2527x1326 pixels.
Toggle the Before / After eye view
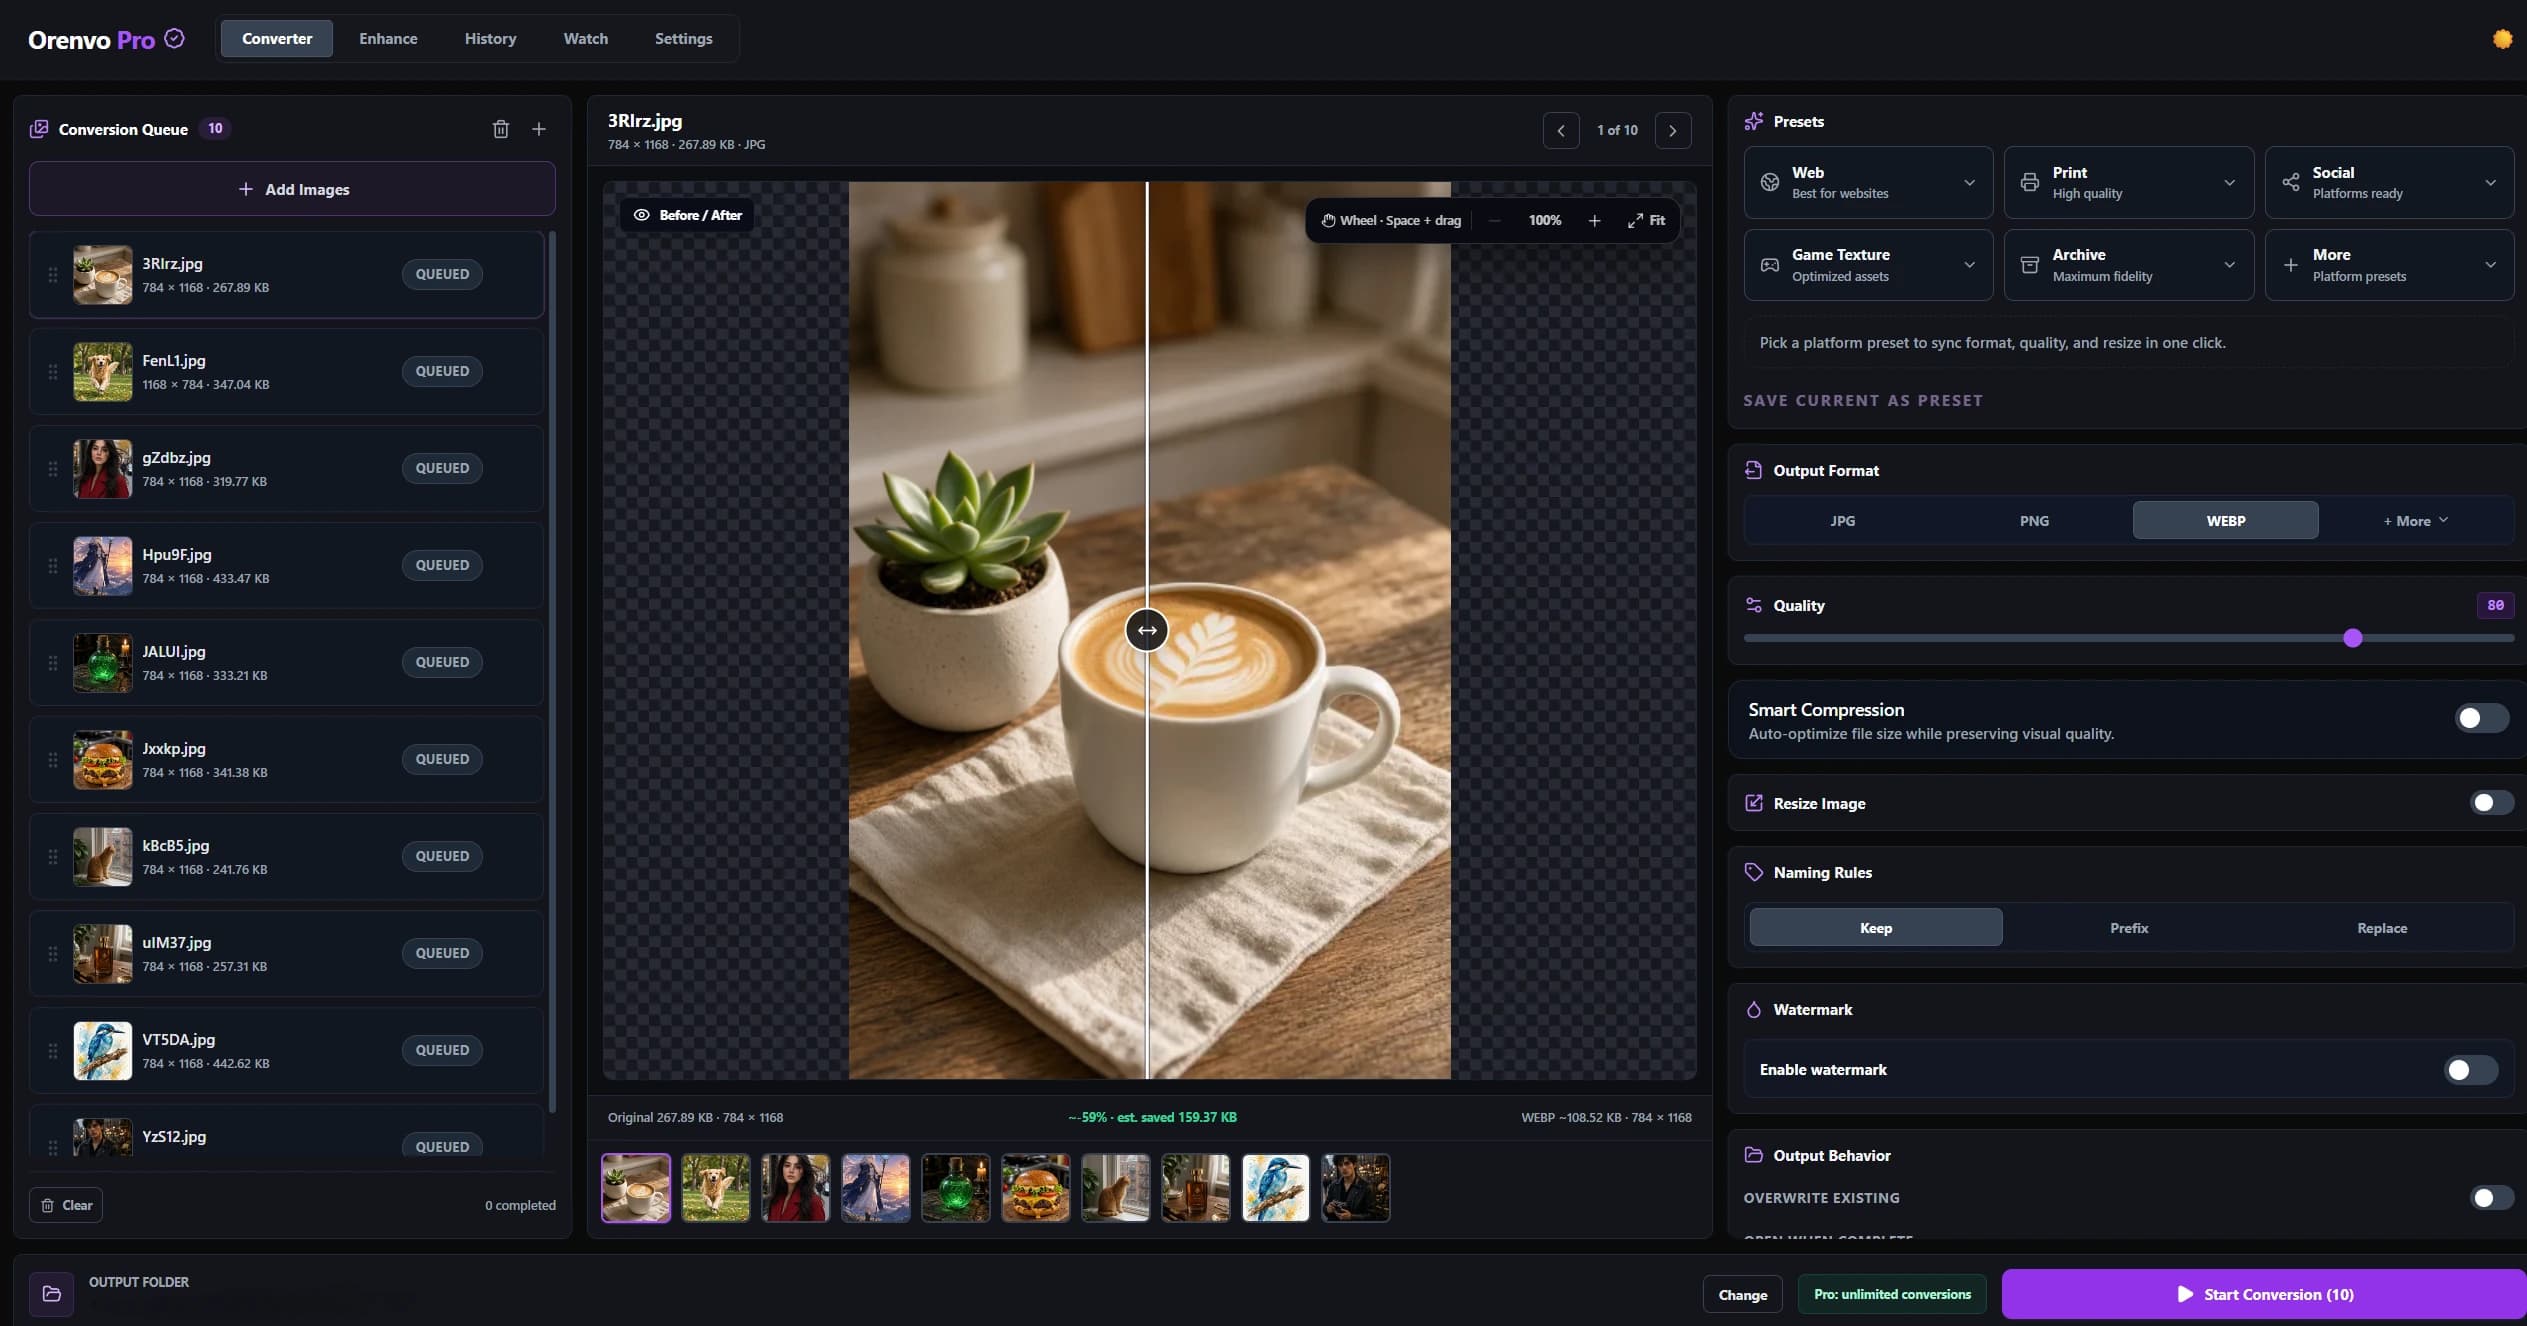(688, 215)
